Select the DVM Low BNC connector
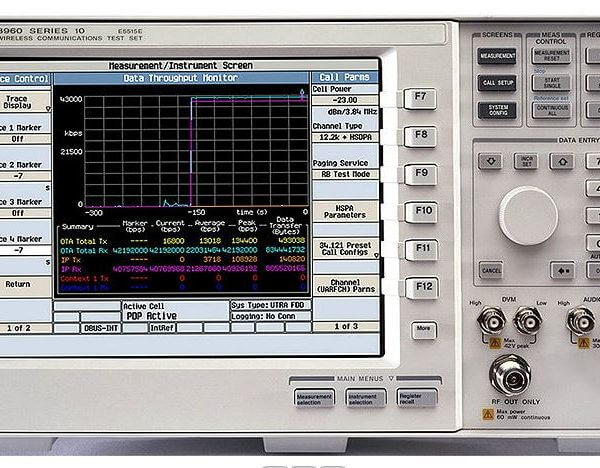The height and width of the screenshot is (468, 600). coord(528,321)
